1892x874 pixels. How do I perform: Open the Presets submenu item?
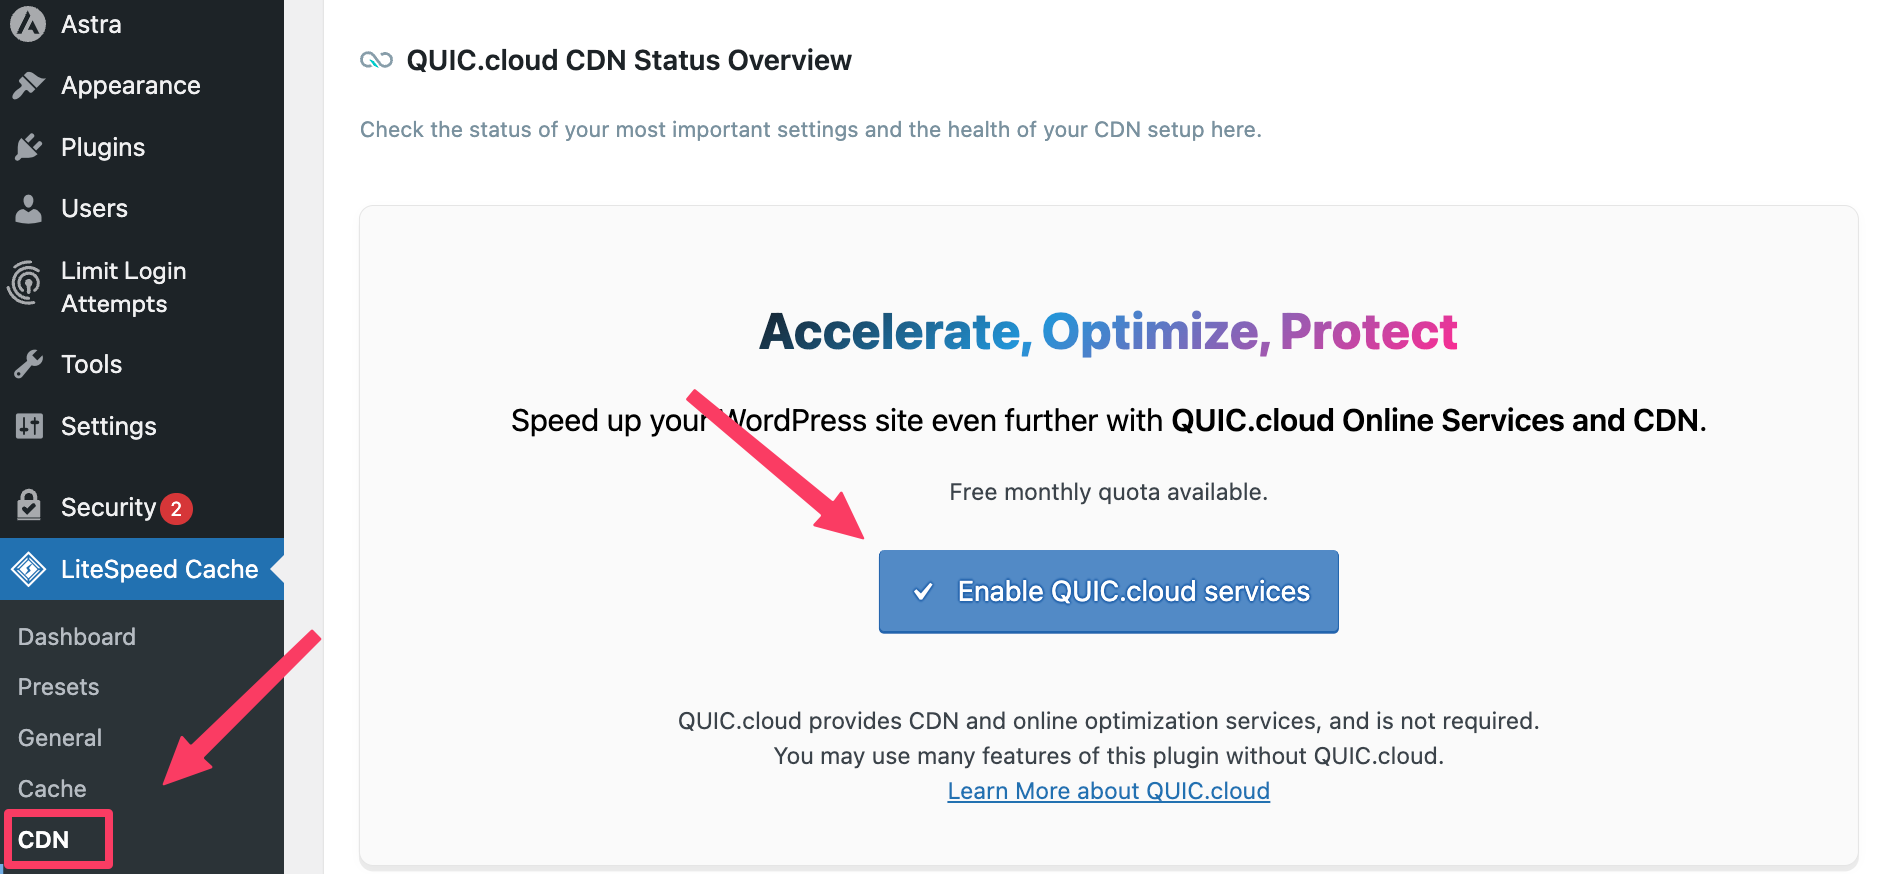[x=59, y=687]
